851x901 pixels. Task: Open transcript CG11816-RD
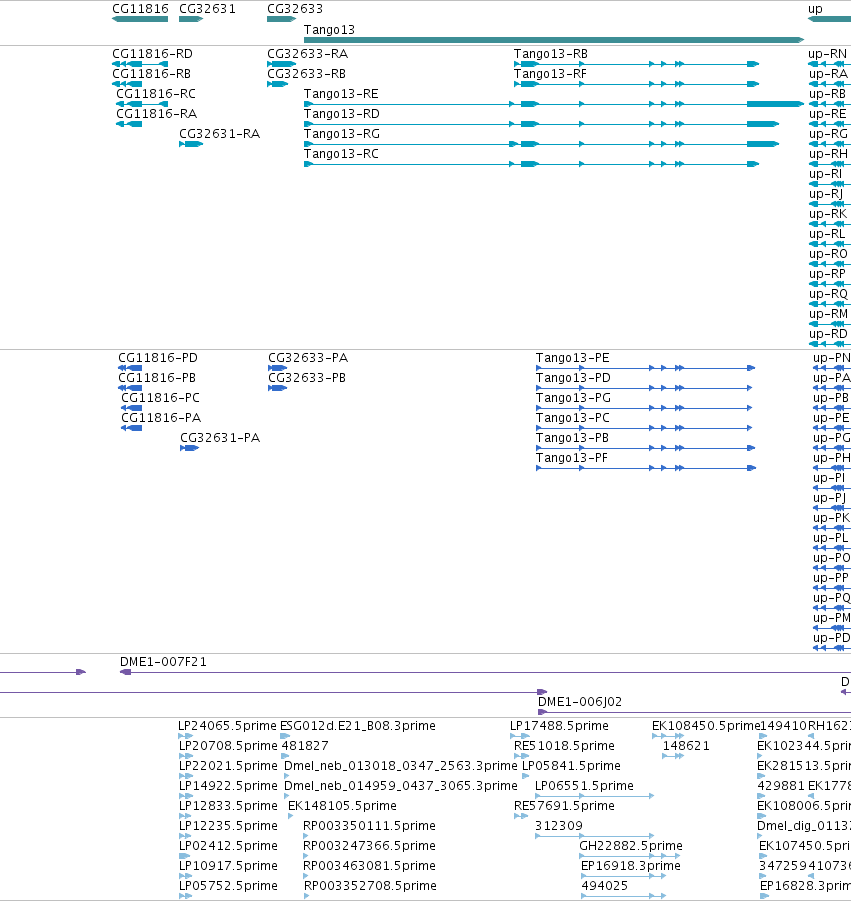[x=152, y=53]
